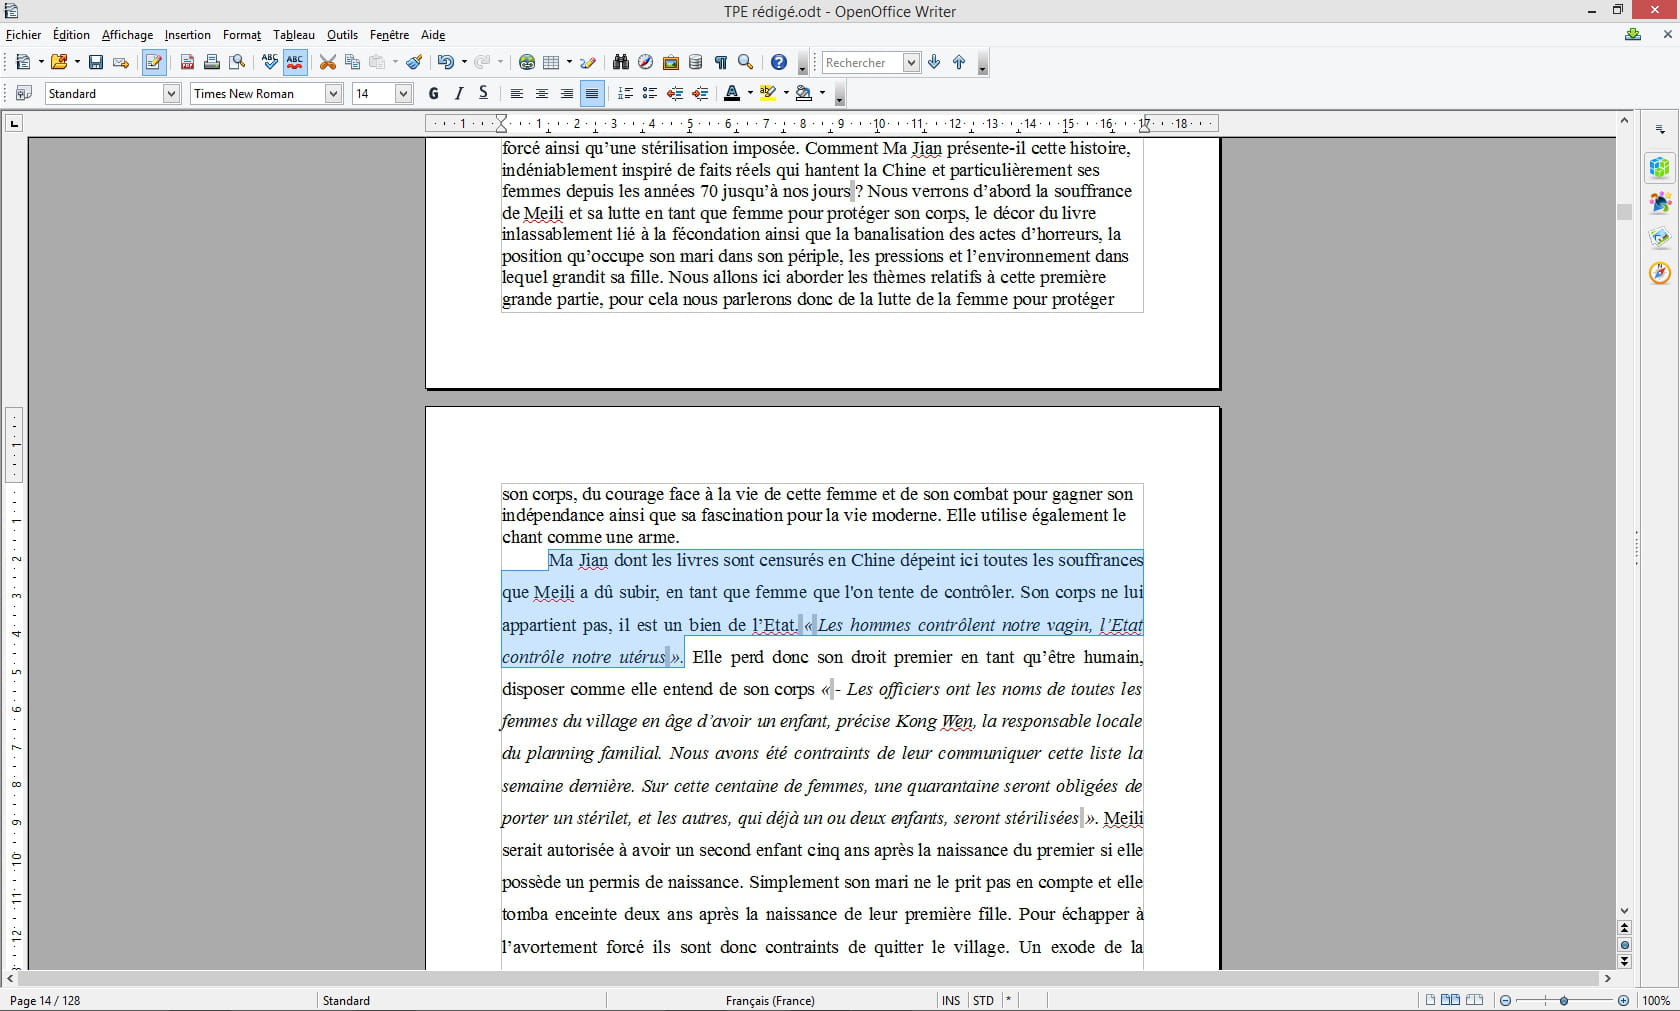Click the Format Paintbrush icon
Viewport: 1680px width, 1011px height.
pos(414,63)
